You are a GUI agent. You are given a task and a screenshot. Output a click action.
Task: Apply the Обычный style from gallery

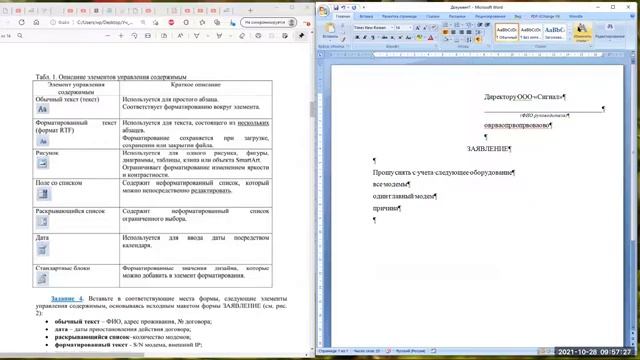click(x=507, y=32)
